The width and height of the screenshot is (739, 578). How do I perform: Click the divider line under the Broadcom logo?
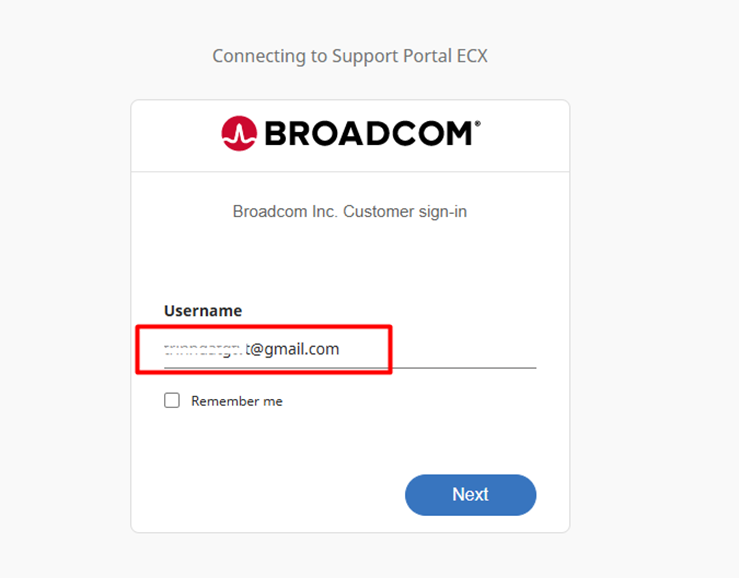click(350, 172)
